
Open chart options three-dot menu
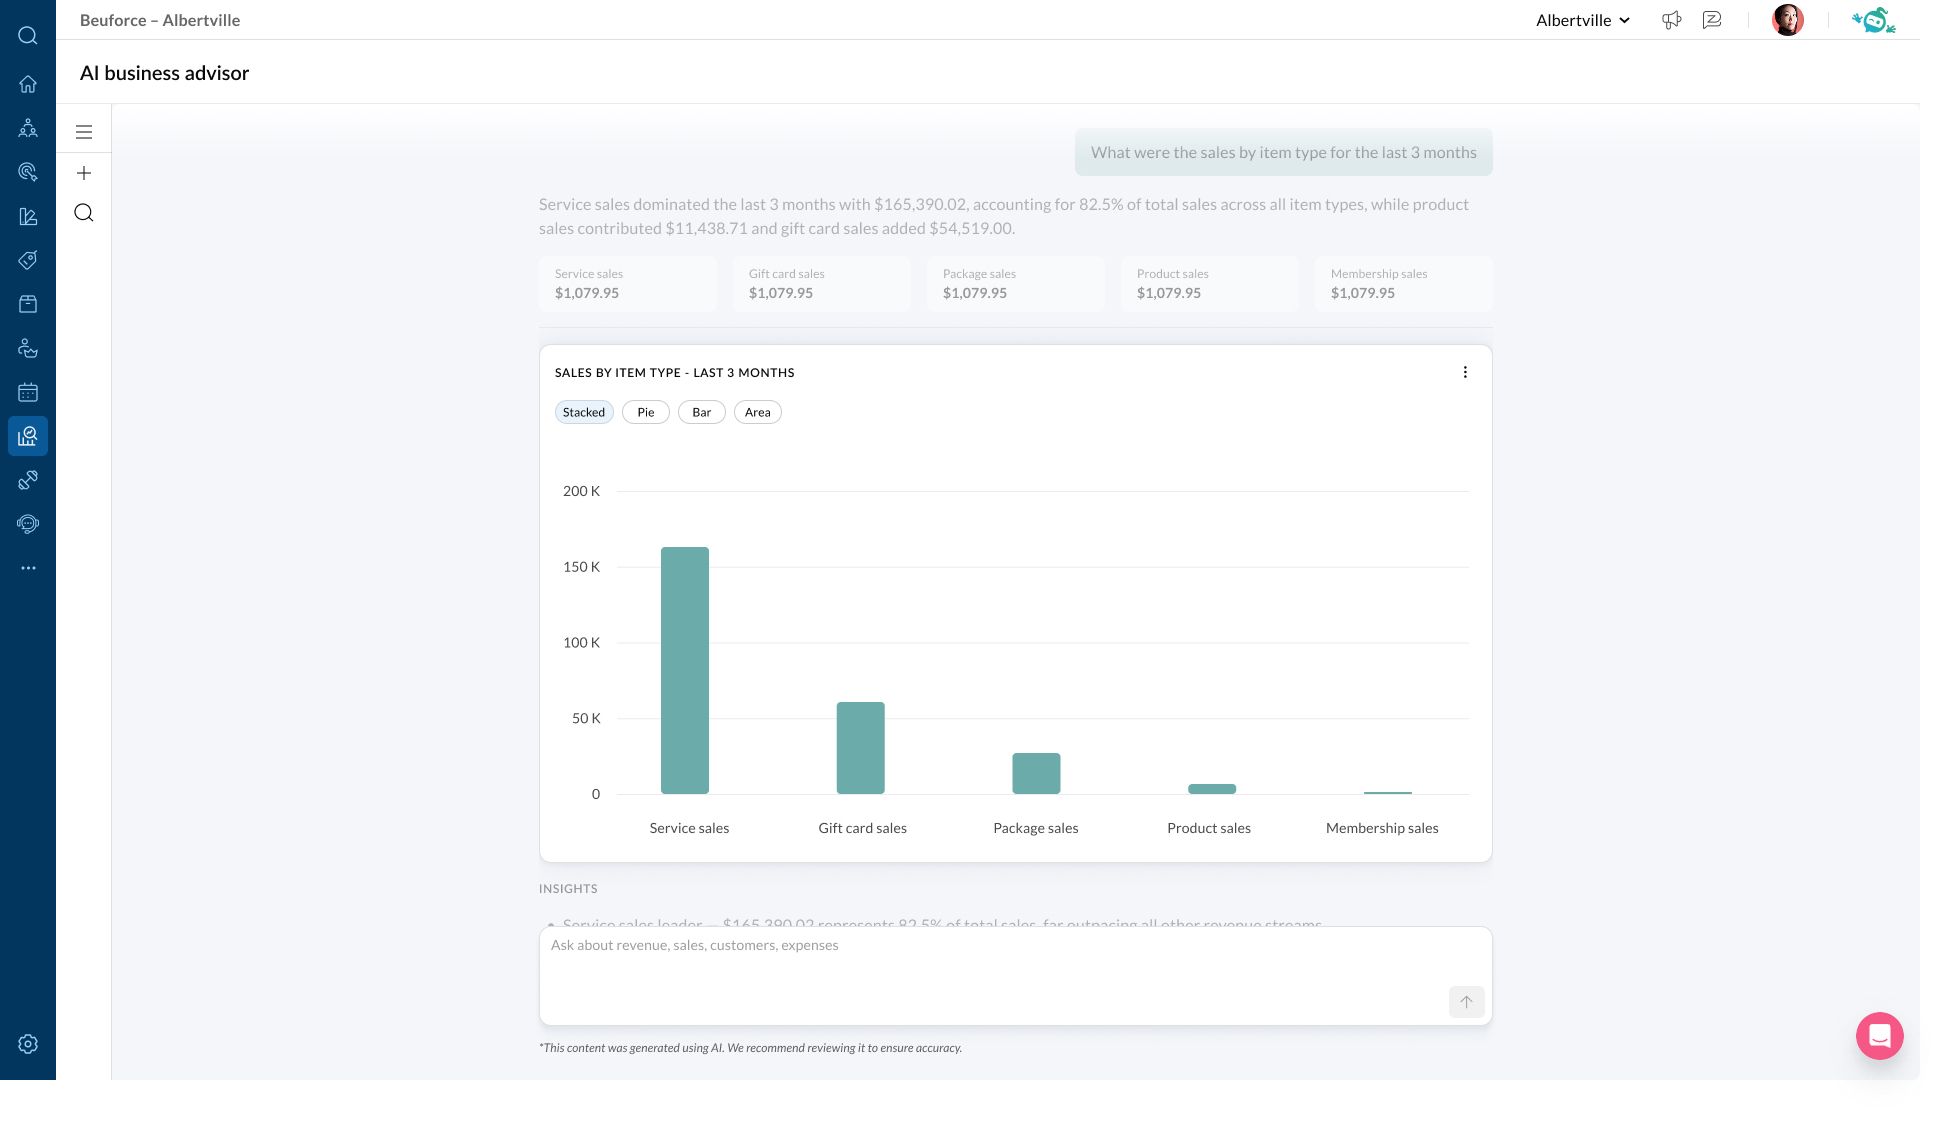(1465, 372)
